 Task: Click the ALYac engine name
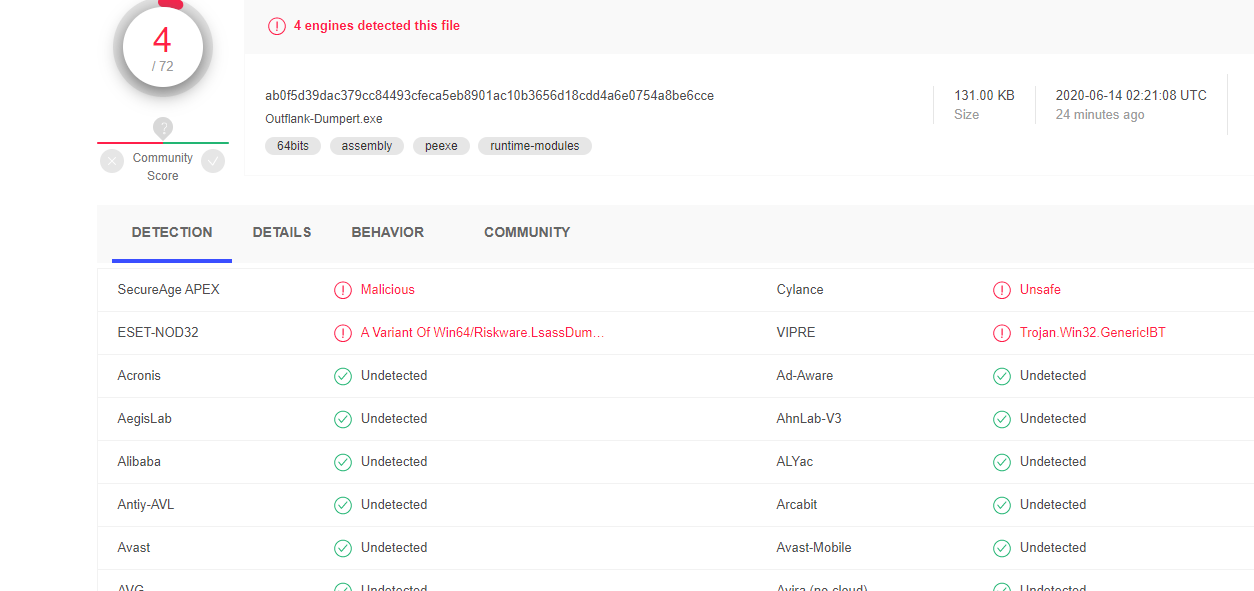coord(796,462)
